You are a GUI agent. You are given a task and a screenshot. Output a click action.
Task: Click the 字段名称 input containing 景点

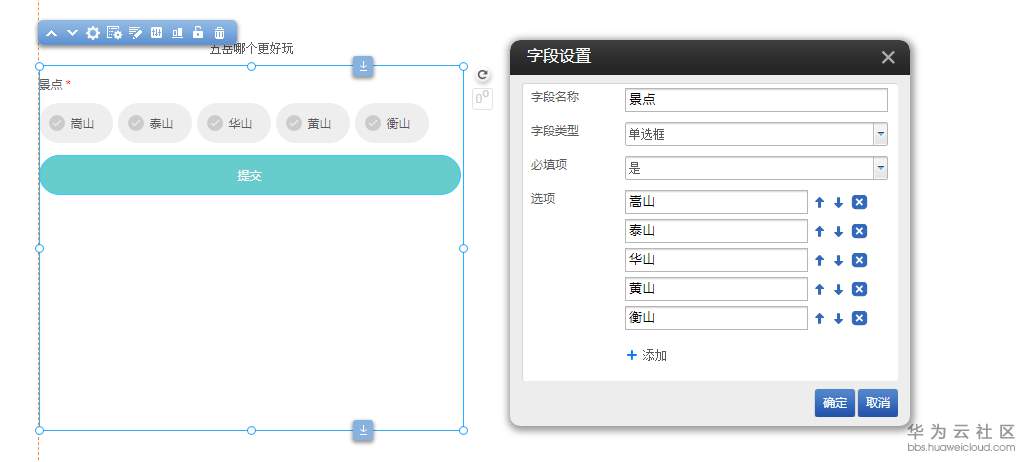point(756,100)
